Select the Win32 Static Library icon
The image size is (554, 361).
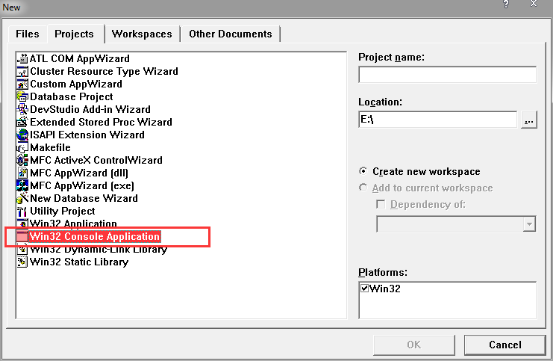pyautogui.click(x=22, y=262)
